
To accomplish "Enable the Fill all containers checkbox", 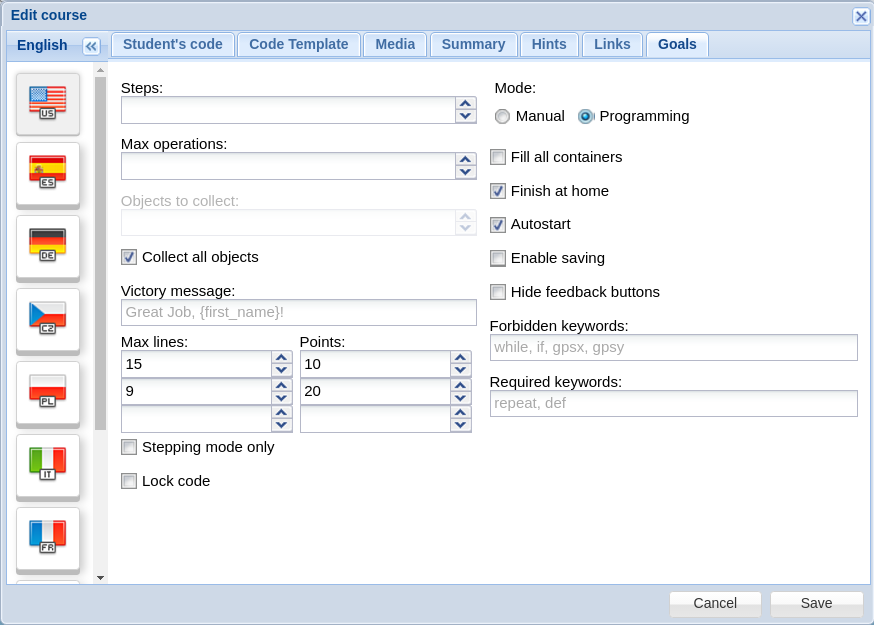I will coord(498,157).
